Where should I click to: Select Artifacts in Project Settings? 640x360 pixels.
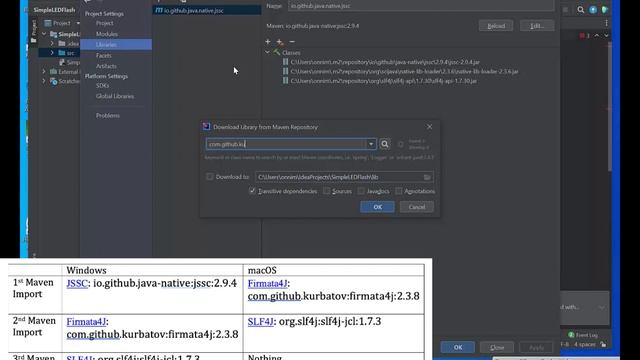106,66
